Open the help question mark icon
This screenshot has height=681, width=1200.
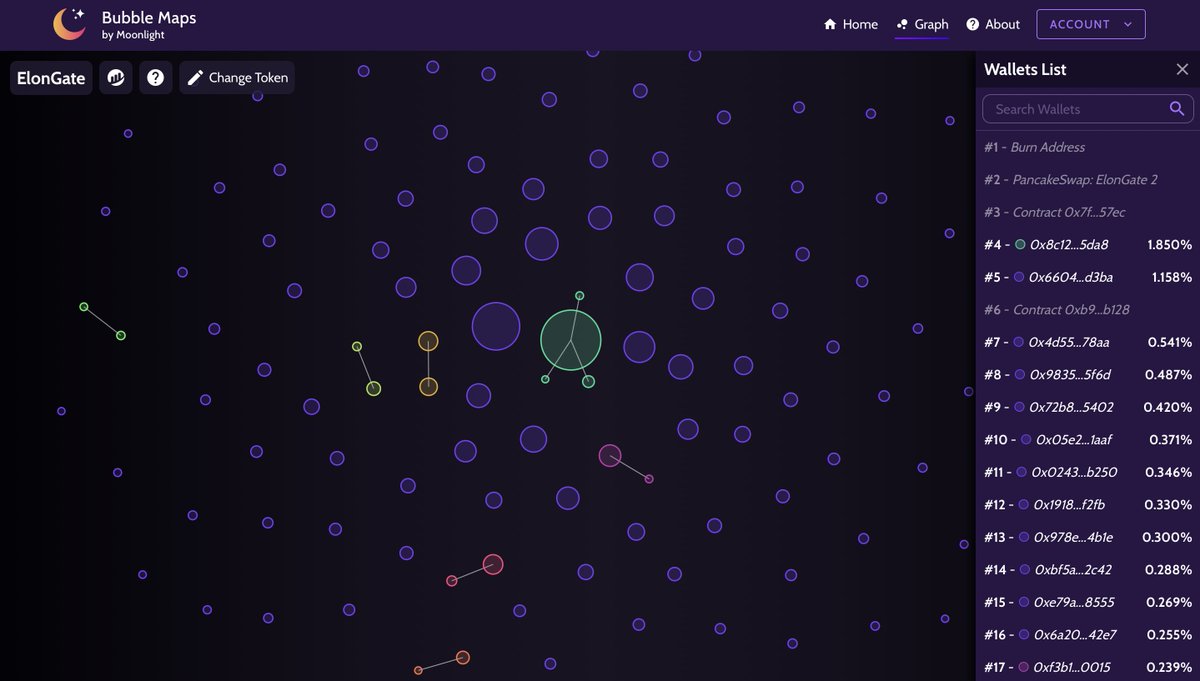[x=156, y=77]
